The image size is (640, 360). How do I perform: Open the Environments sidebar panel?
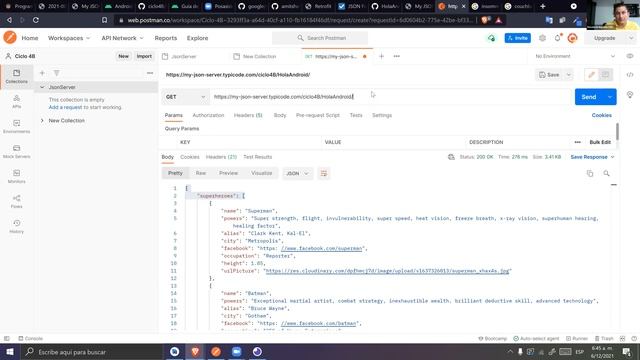[16, 126]
